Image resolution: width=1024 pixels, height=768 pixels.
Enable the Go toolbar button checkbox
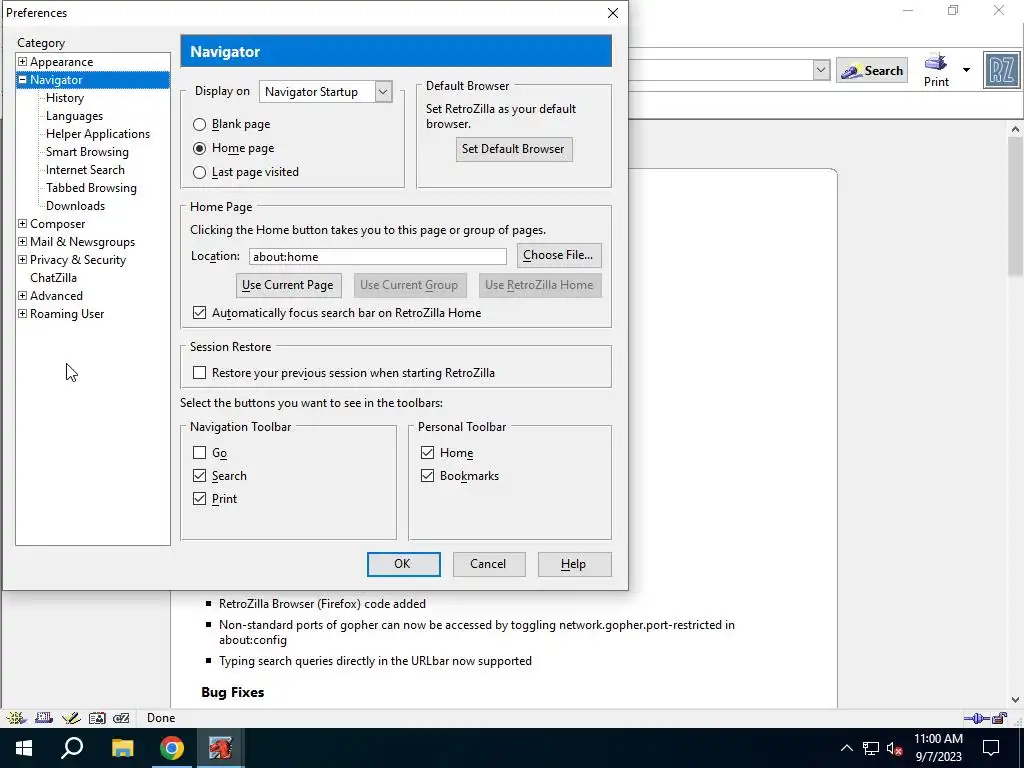click(x=199, y=453)
